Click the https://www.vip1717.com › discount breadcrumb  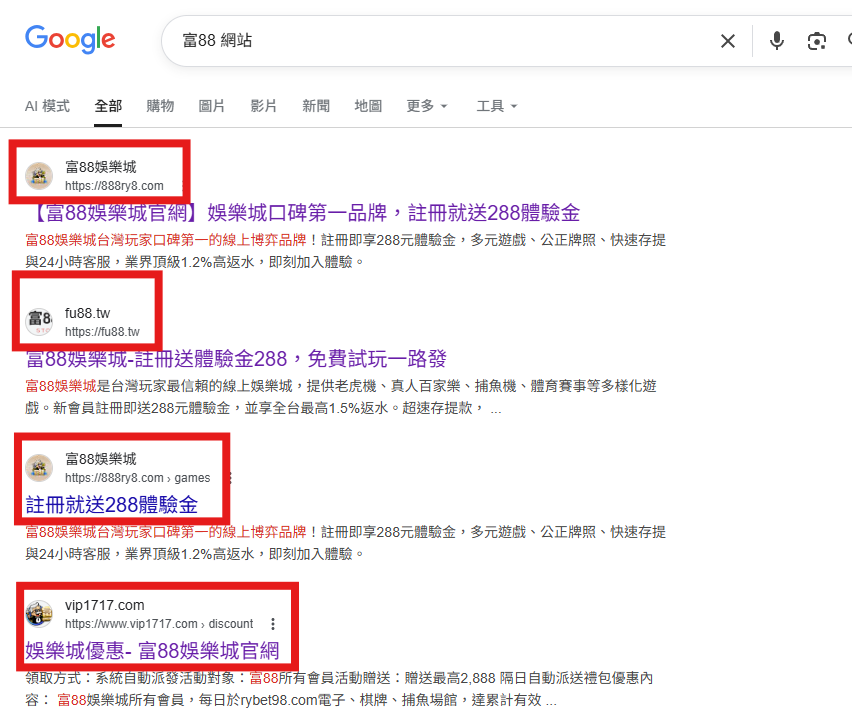(x=159, y=624)
